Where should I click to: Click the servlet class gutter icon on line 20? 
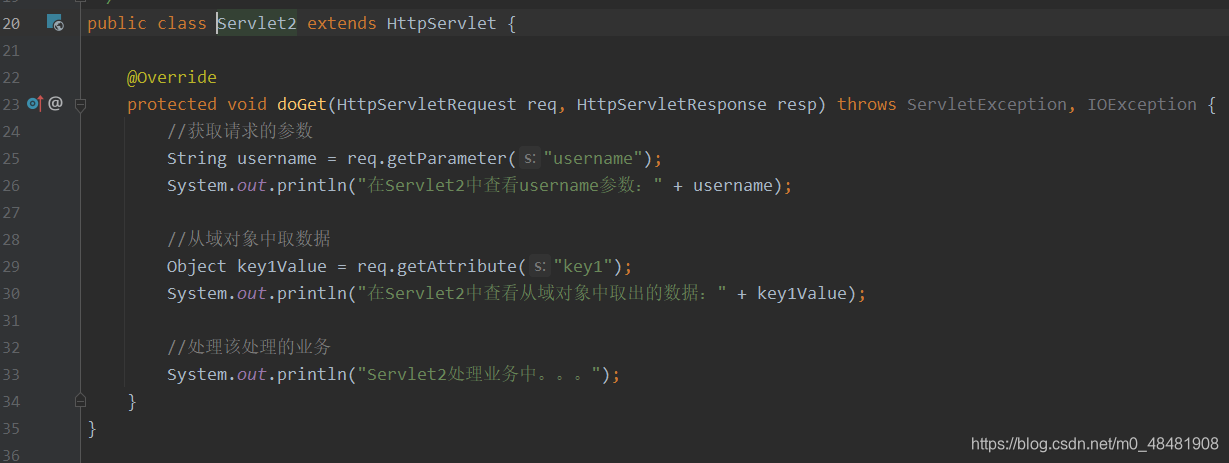(55, 23)
